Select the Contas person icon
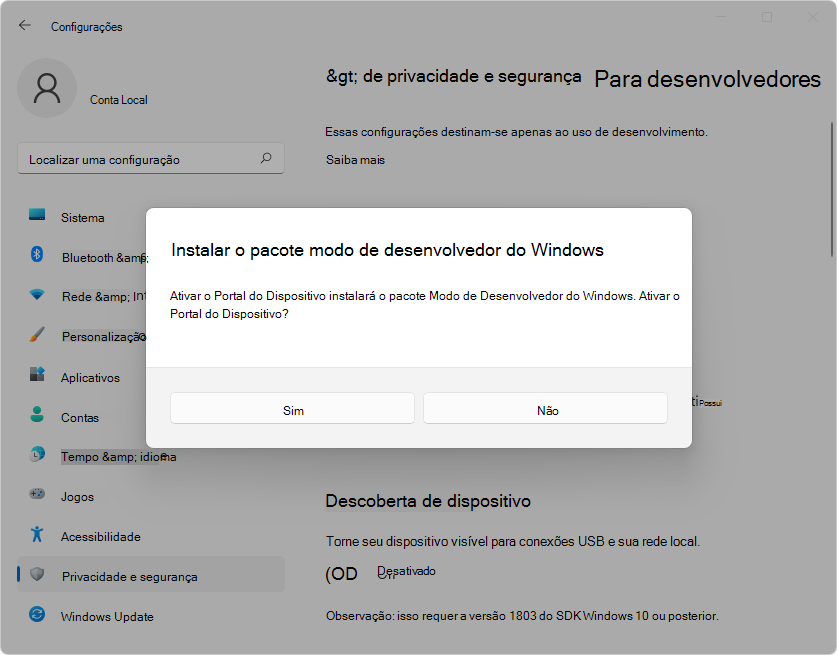 (37, 414)
